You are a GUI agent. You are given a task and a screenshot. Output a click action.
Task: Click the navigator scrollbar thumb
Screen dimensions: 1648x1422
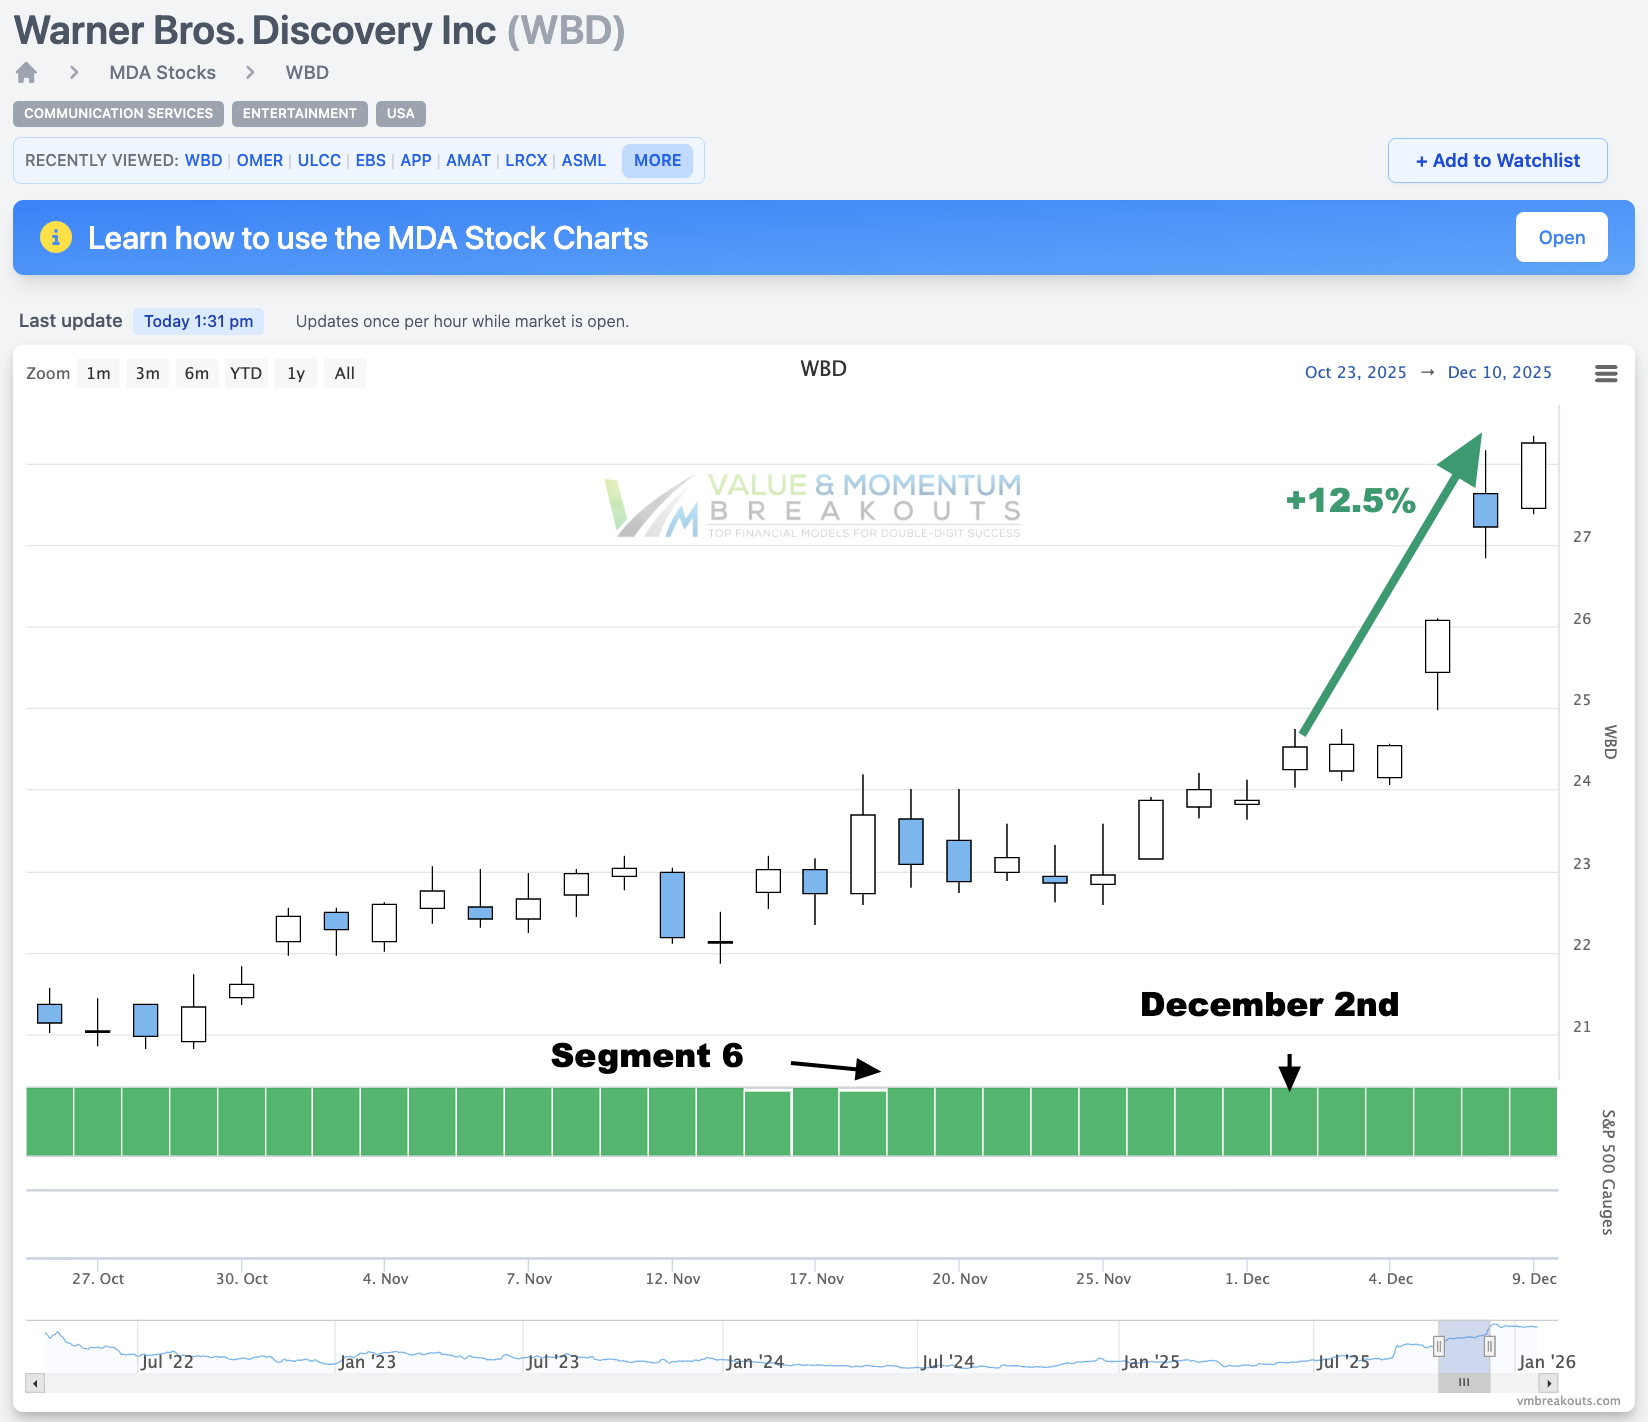click(1464, 1383)
